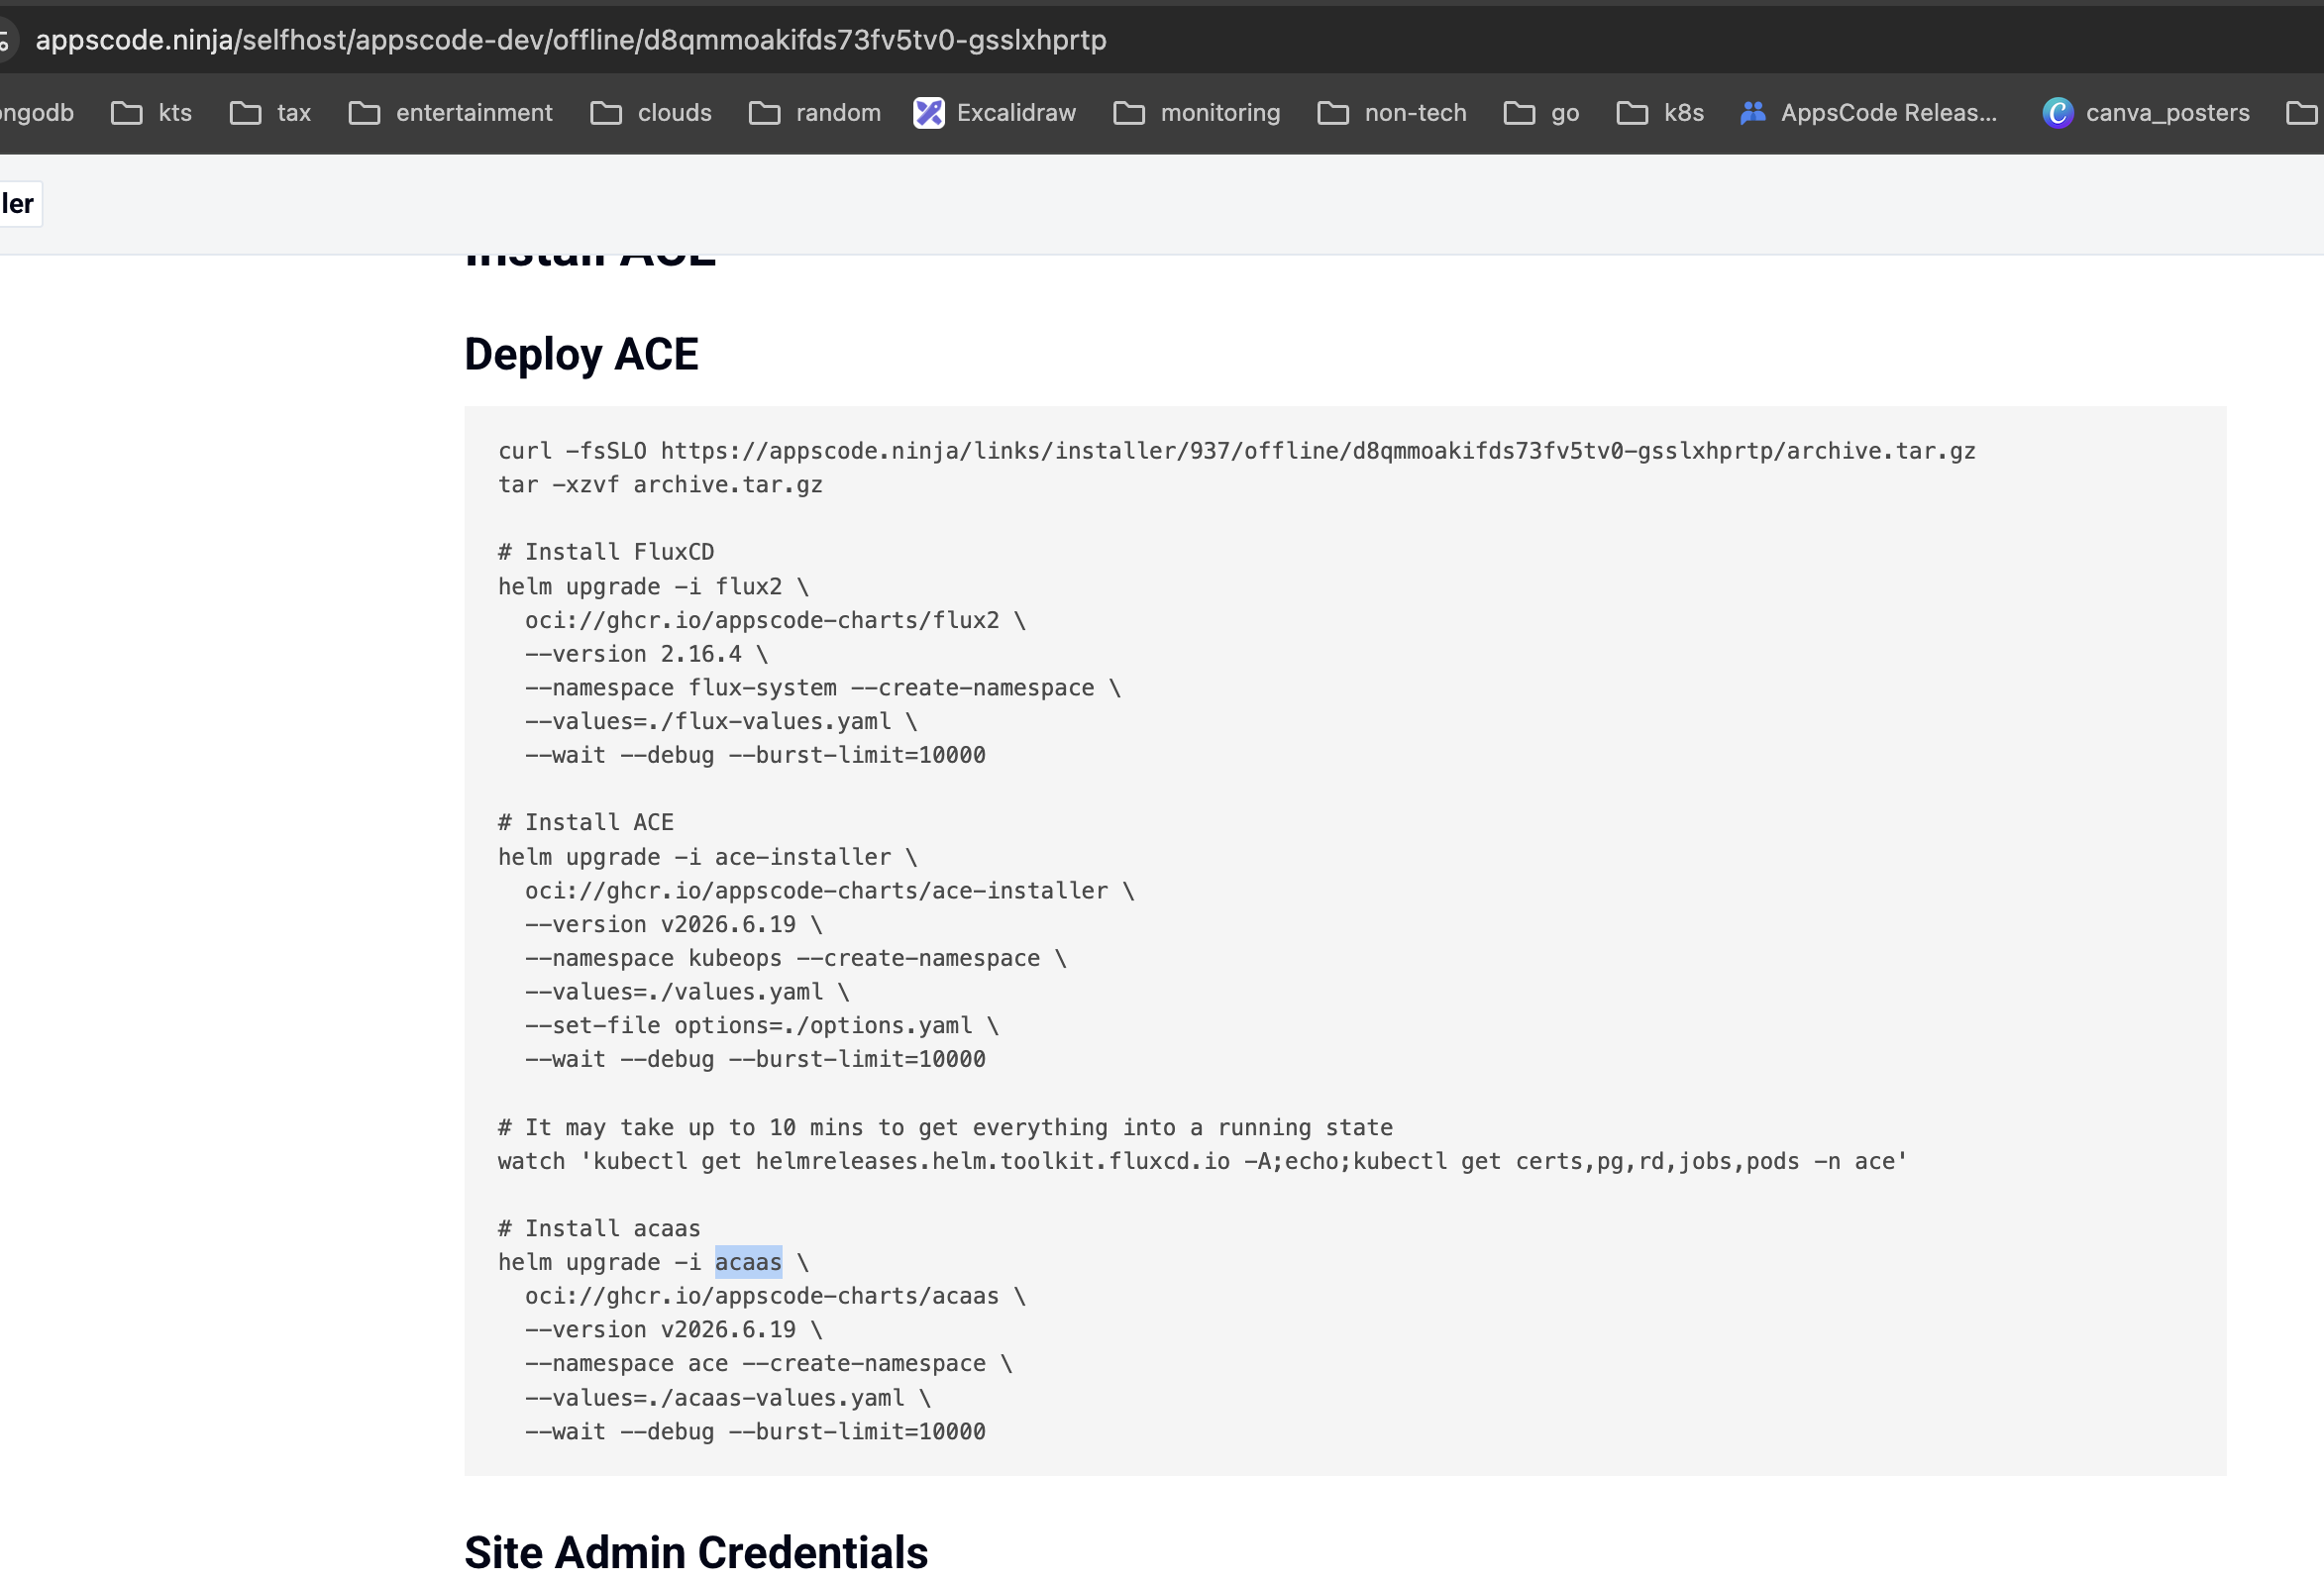This screenshot has height=1583, width=2324.
Task: Open the canva_posters bookmark
Action: coord(2146,113)
